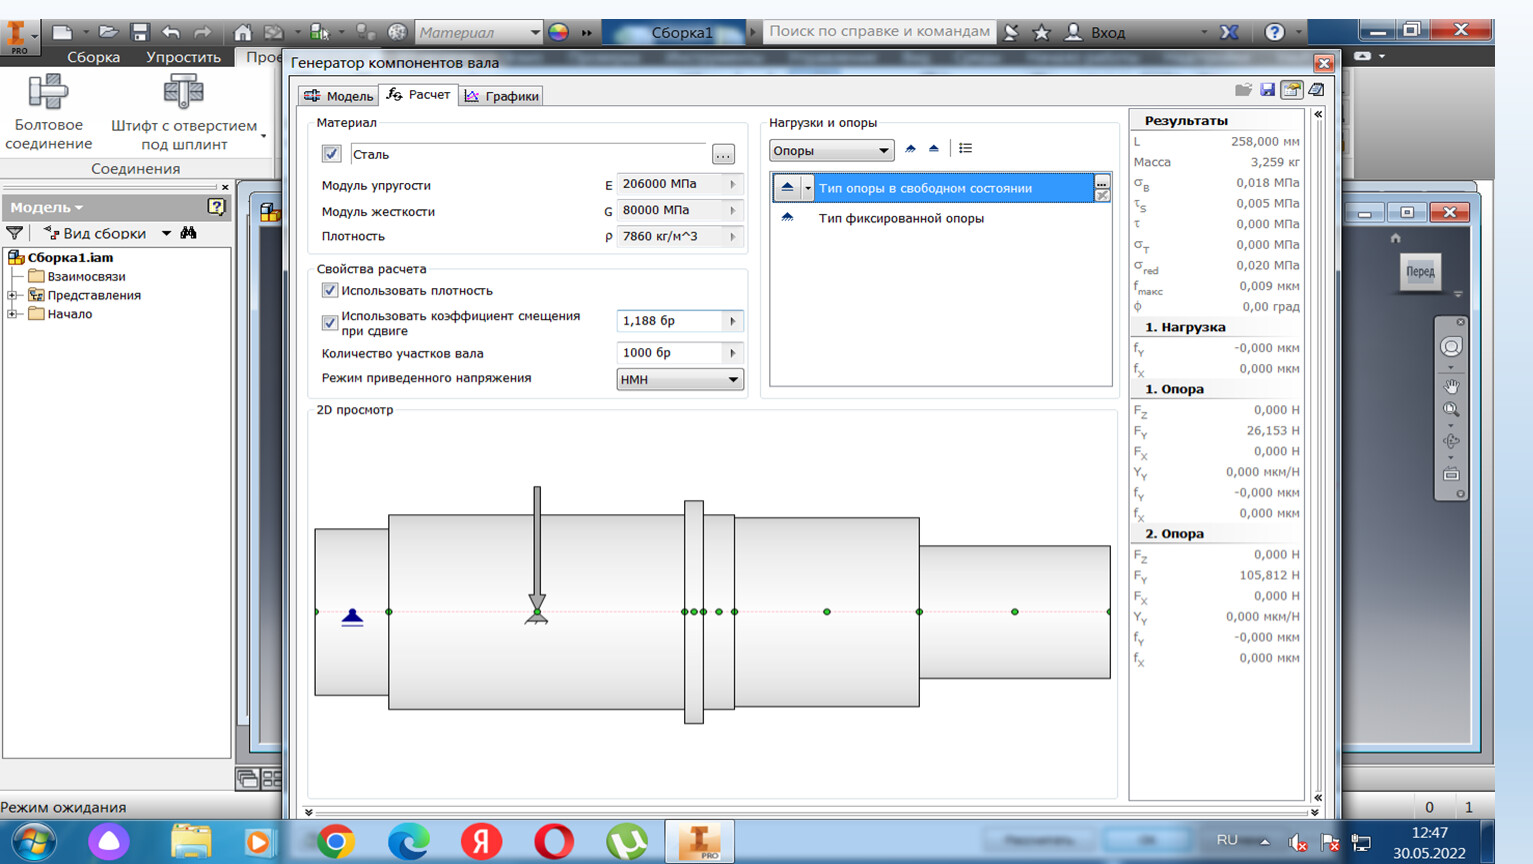Expand the shaft divisions count arrow

[x=733, y=353]
